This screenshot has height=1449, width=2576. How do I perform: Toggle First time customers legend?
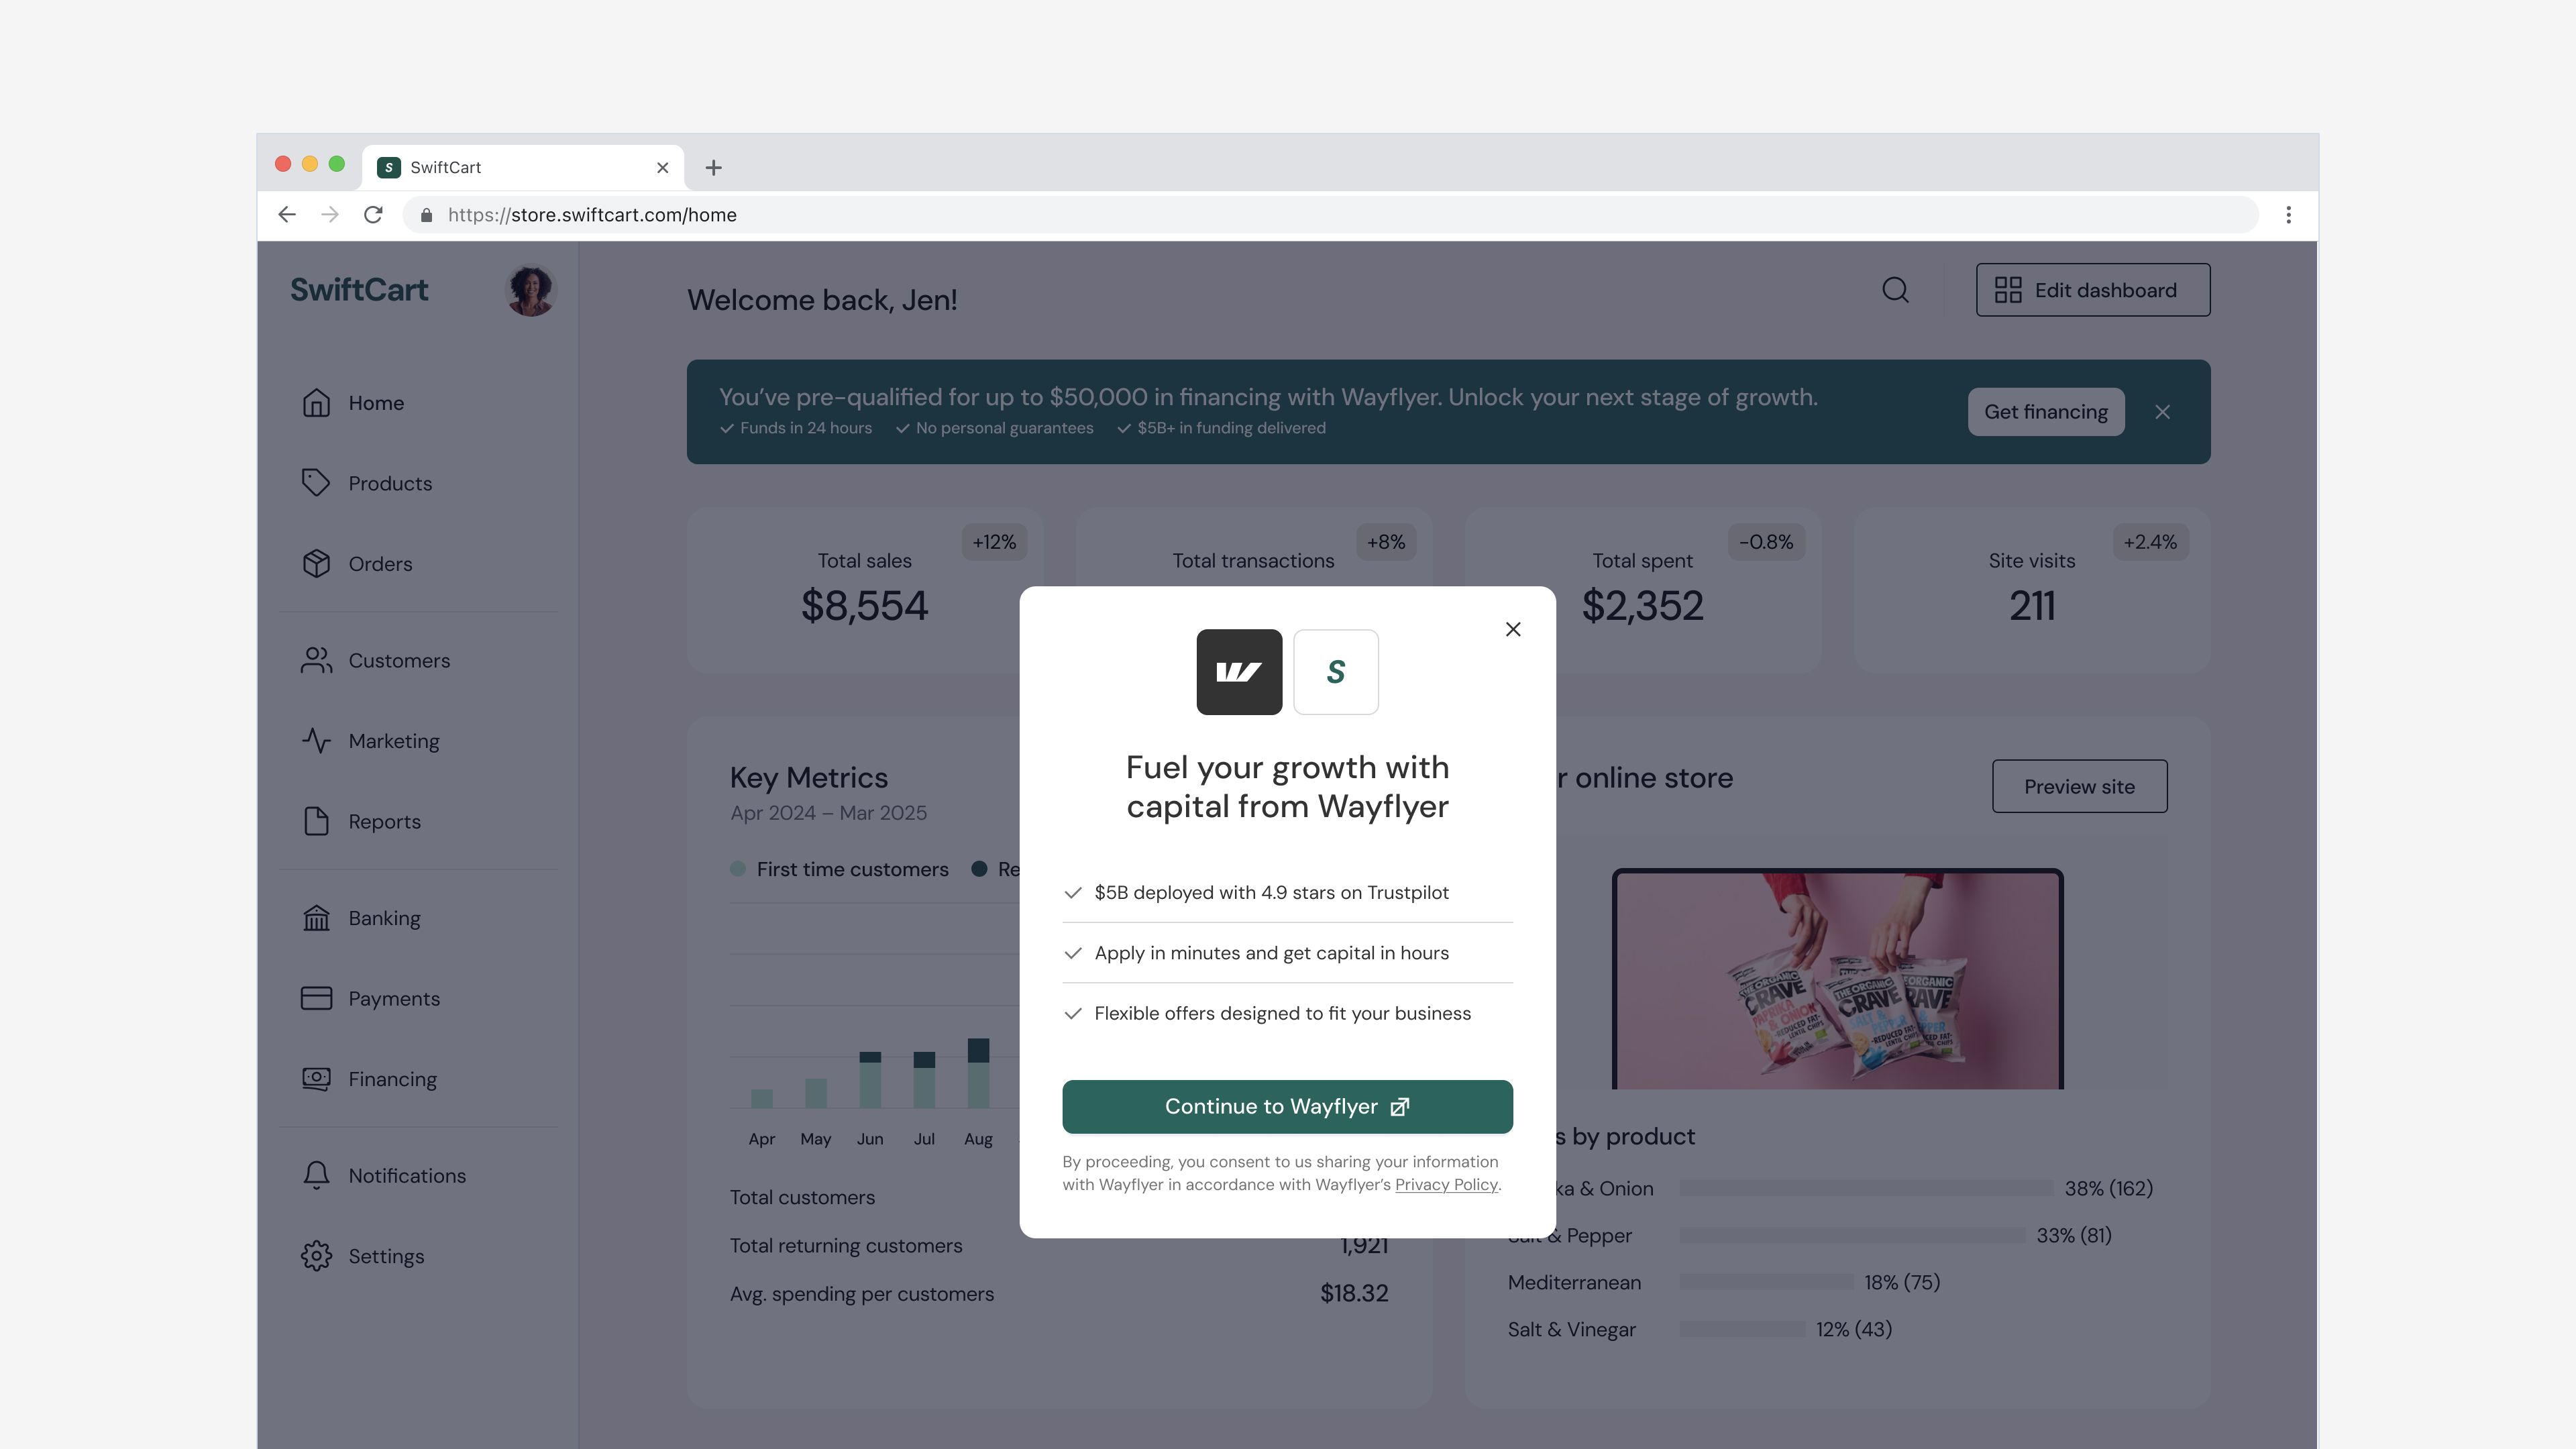tap(840, 869)
